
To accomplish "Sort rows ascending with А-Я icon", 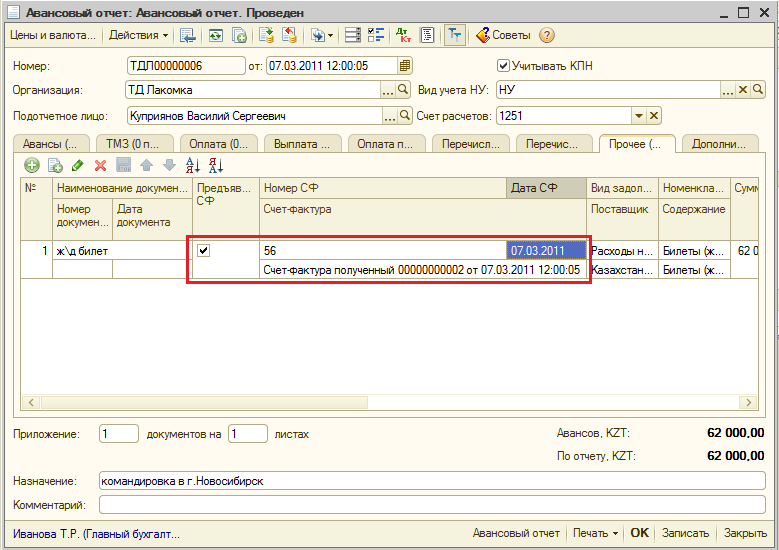I will click(x=193, y=165).
